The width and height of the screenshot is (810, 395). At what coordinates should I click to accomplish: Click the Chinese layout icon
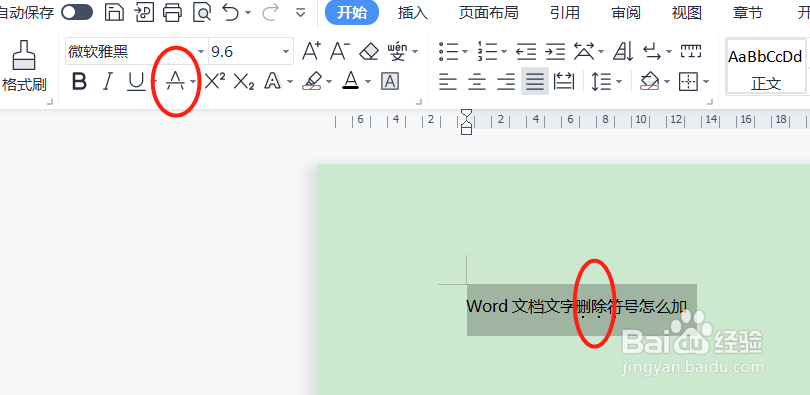(584, 51)
